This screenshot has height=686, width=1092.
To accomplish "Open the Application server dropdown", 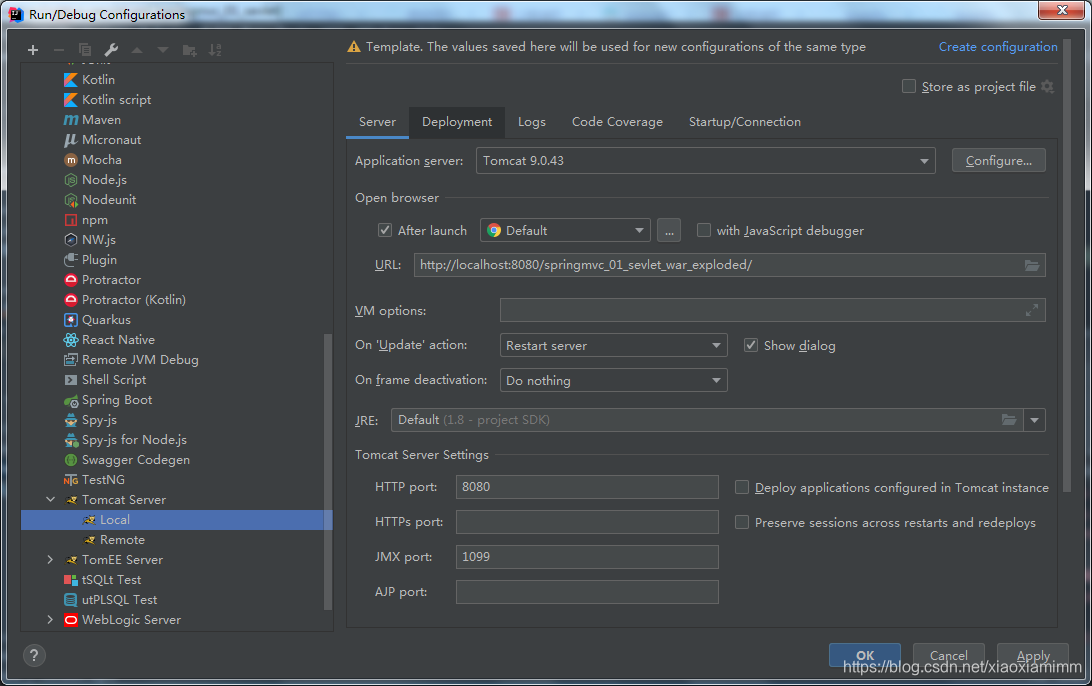I will pyautogui.click(x=705, y=161).
